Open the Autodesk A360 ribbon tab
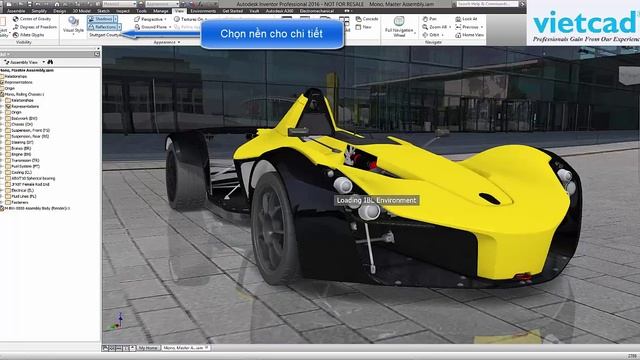Screen dimensions: 640x360 click(280, 11)
